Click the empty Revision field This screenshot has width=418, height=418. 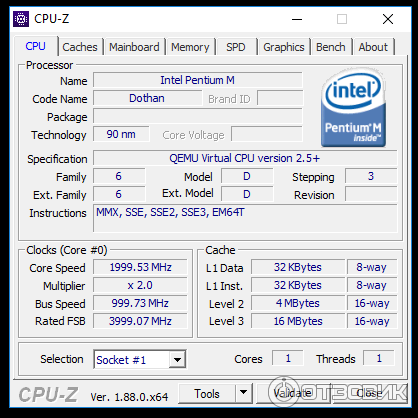tap(371, 194)
